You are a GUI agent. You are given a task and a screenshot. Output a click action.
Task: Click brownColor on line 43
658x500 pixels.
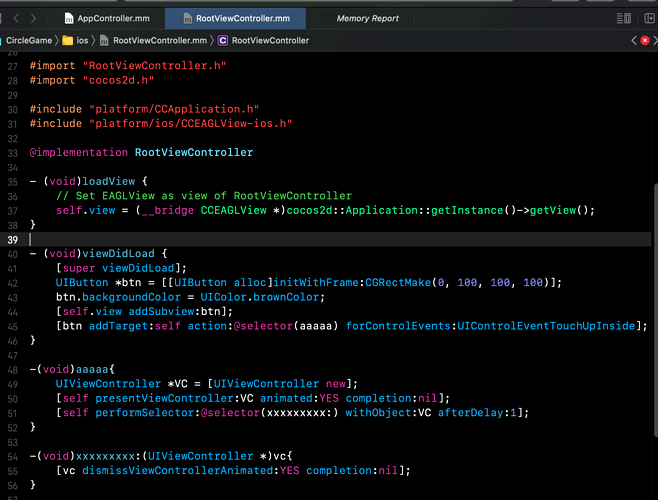[x=286, y=297]
